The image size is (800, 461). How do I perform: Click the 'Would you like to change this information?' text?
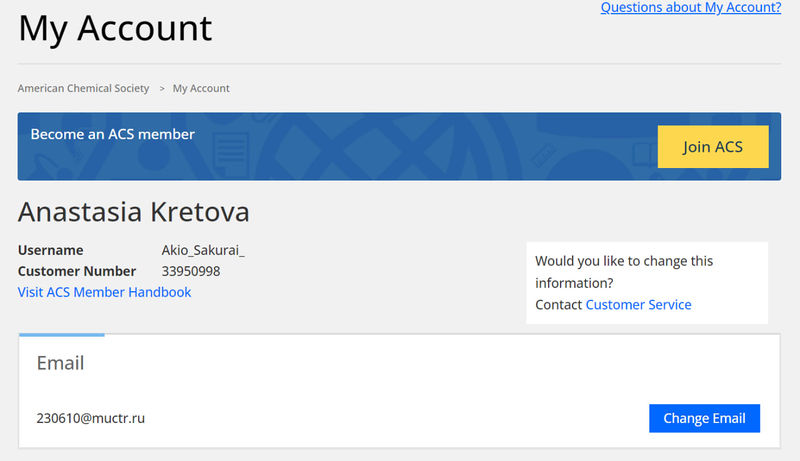[x=624, y=272]
